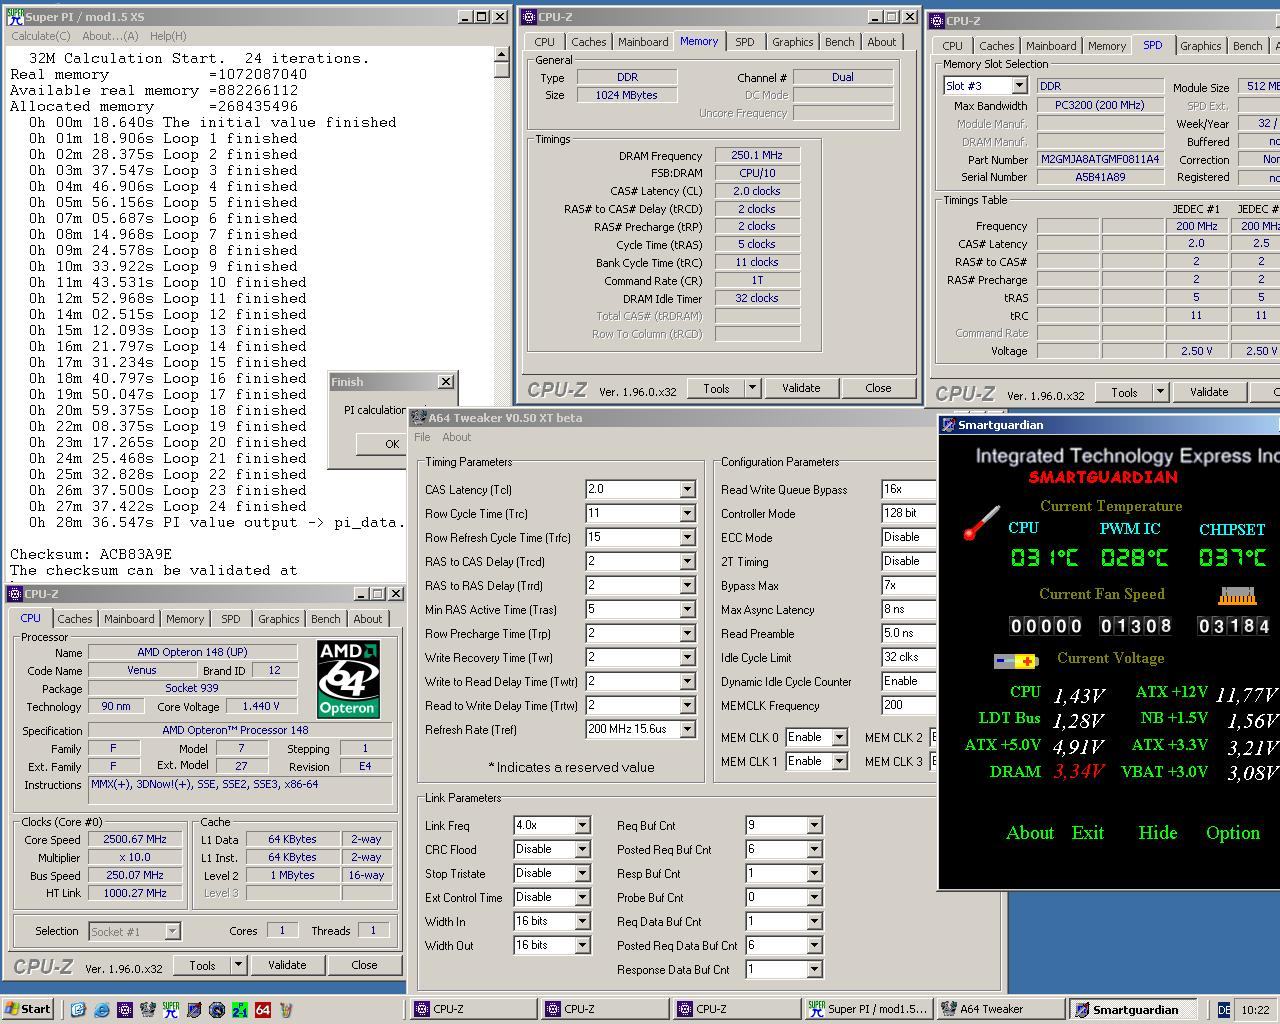Viewport: 1280px width, 1024px height.
Task: Click OK in the Finish dialog
Action: 392,444
